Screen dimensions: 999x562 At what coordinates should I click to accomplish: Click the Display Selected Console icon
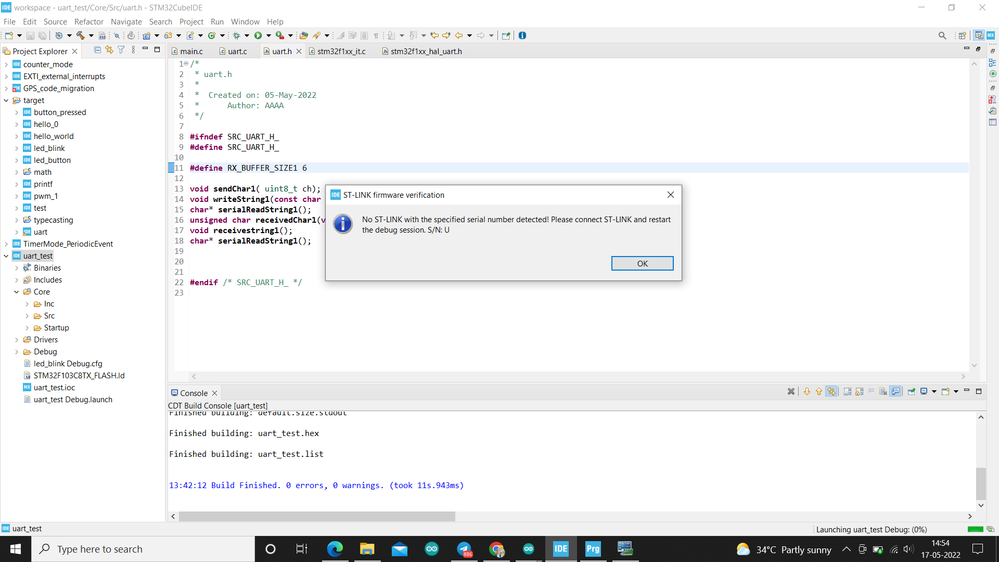point(924,391)
